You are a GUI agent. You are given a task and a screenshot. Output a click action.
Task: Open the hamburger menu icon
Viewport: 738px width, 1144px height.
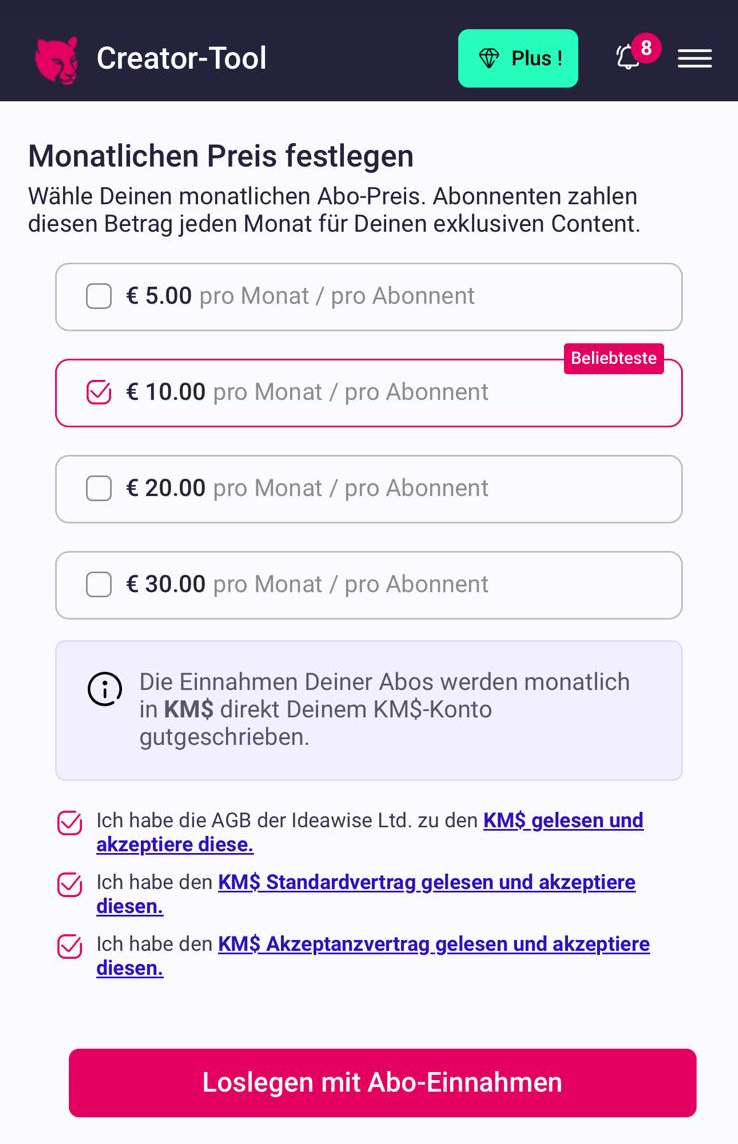tap(694, 58)
